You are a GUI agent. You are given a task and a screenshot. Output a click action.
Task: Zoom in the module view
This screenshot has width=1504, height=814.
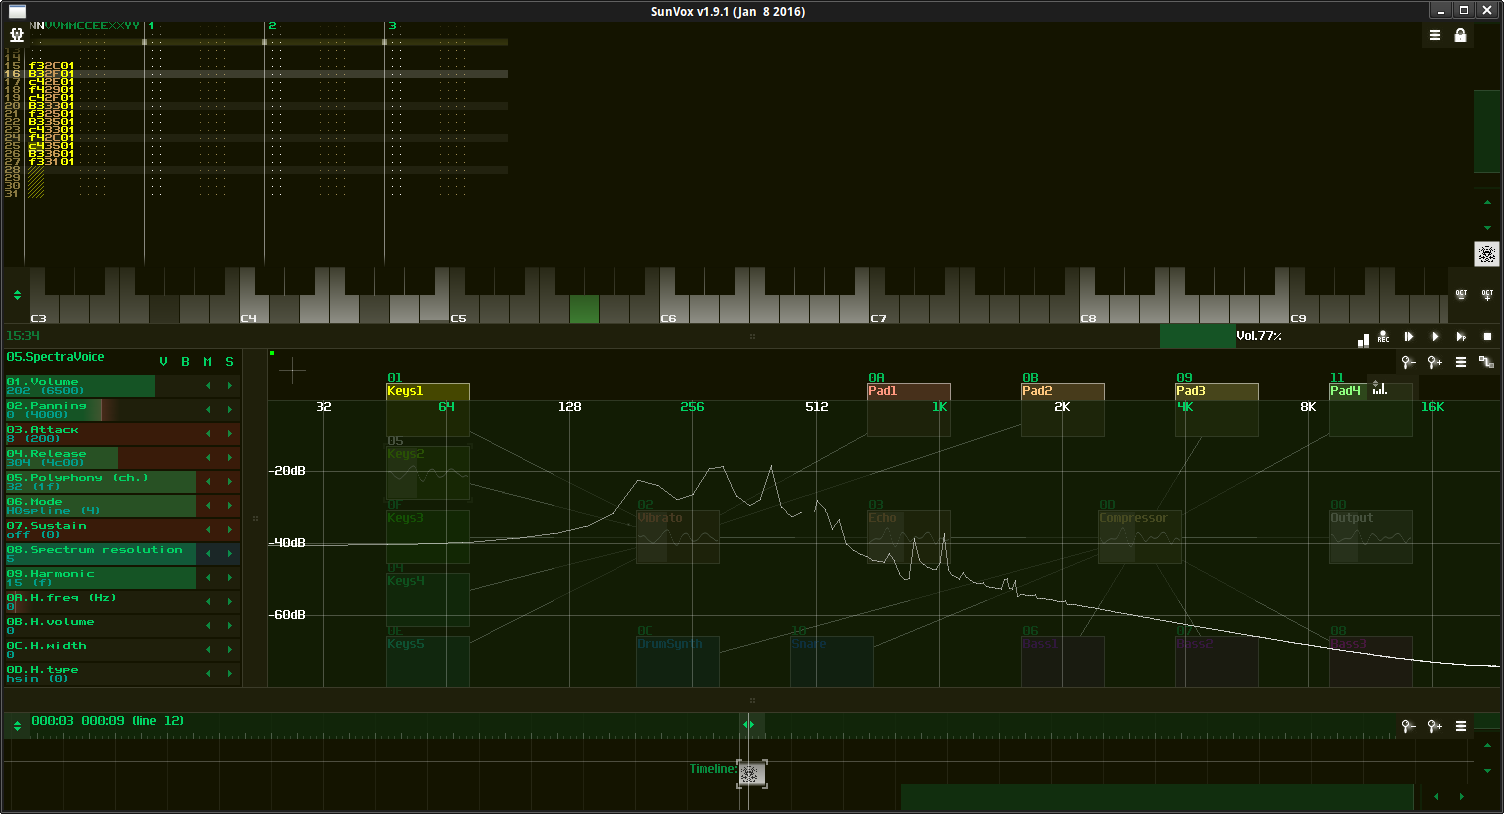click(x=1434, y=362)
